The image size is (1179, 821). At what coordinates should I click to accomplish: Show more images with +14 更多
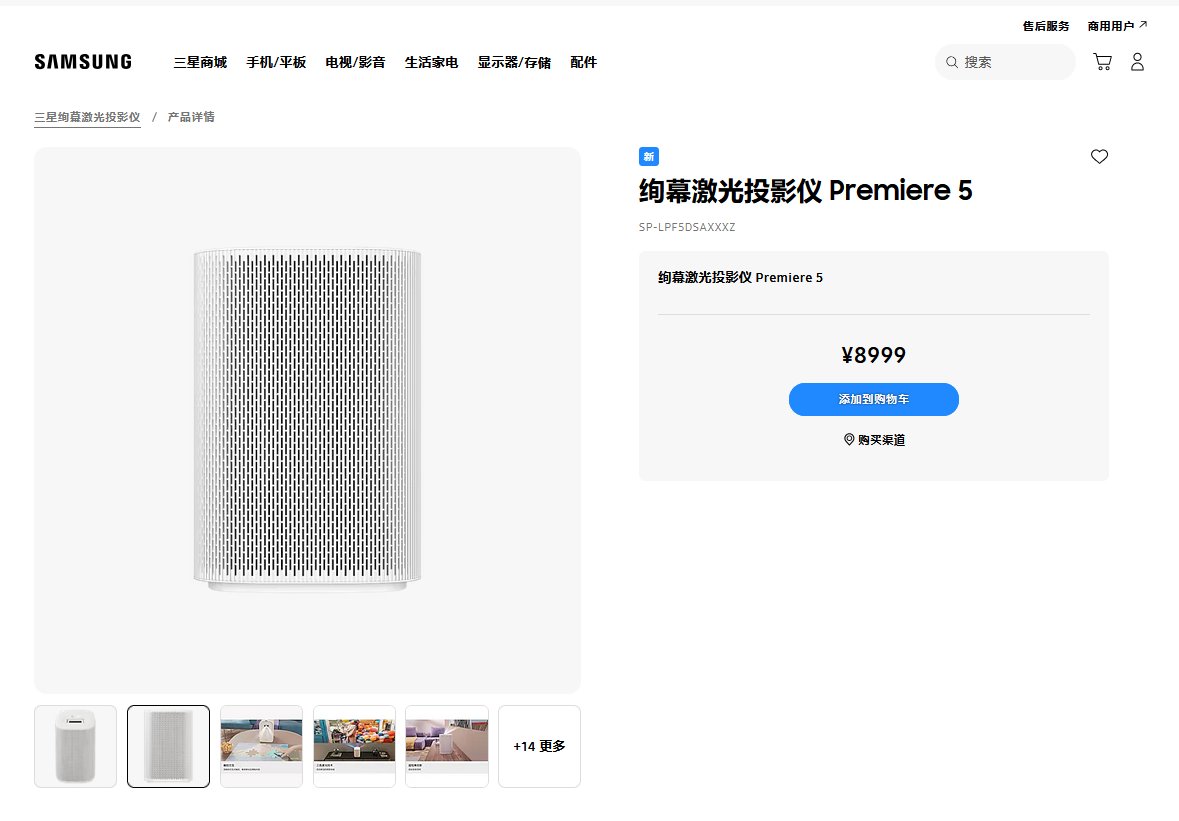click(x=539, y=747)
